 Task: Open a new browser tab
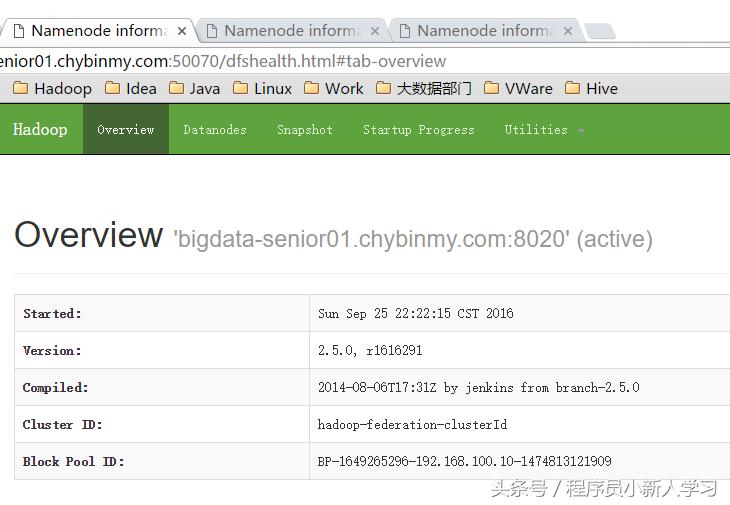click(x=599, y=32)
